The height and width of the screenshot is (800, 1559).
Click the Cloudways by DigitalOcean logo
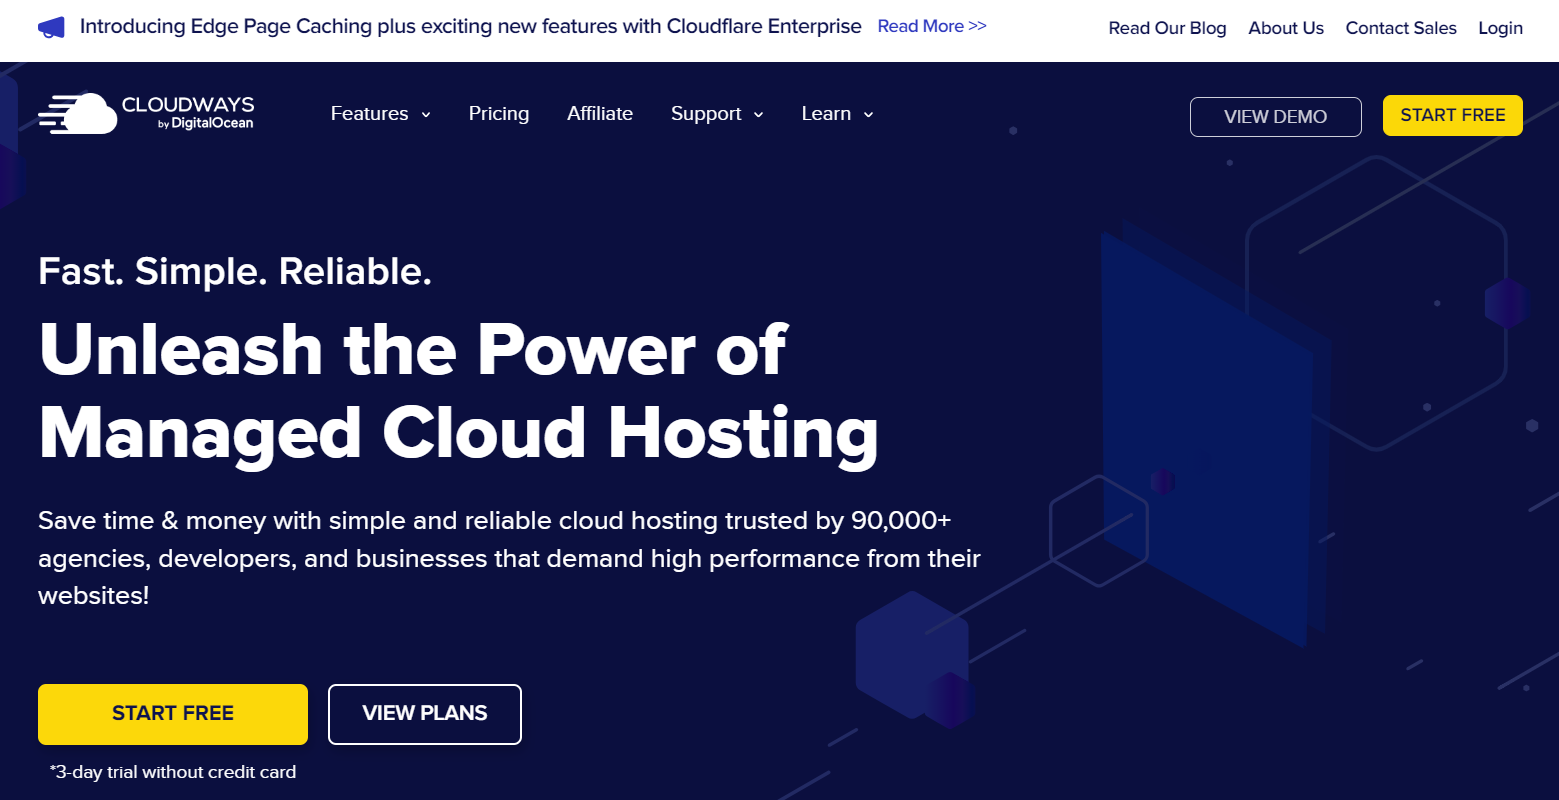[146, 114]
